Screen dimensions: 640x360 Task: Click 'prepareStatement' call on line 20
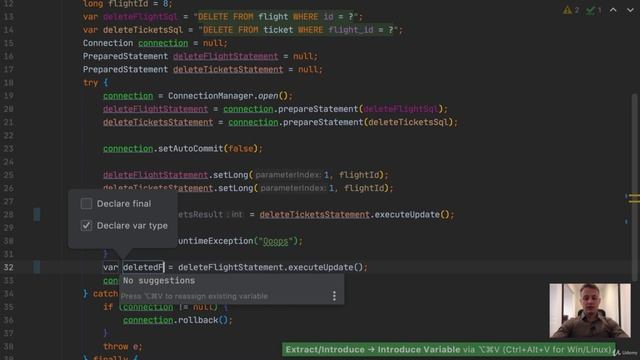(x=318, y=109)
